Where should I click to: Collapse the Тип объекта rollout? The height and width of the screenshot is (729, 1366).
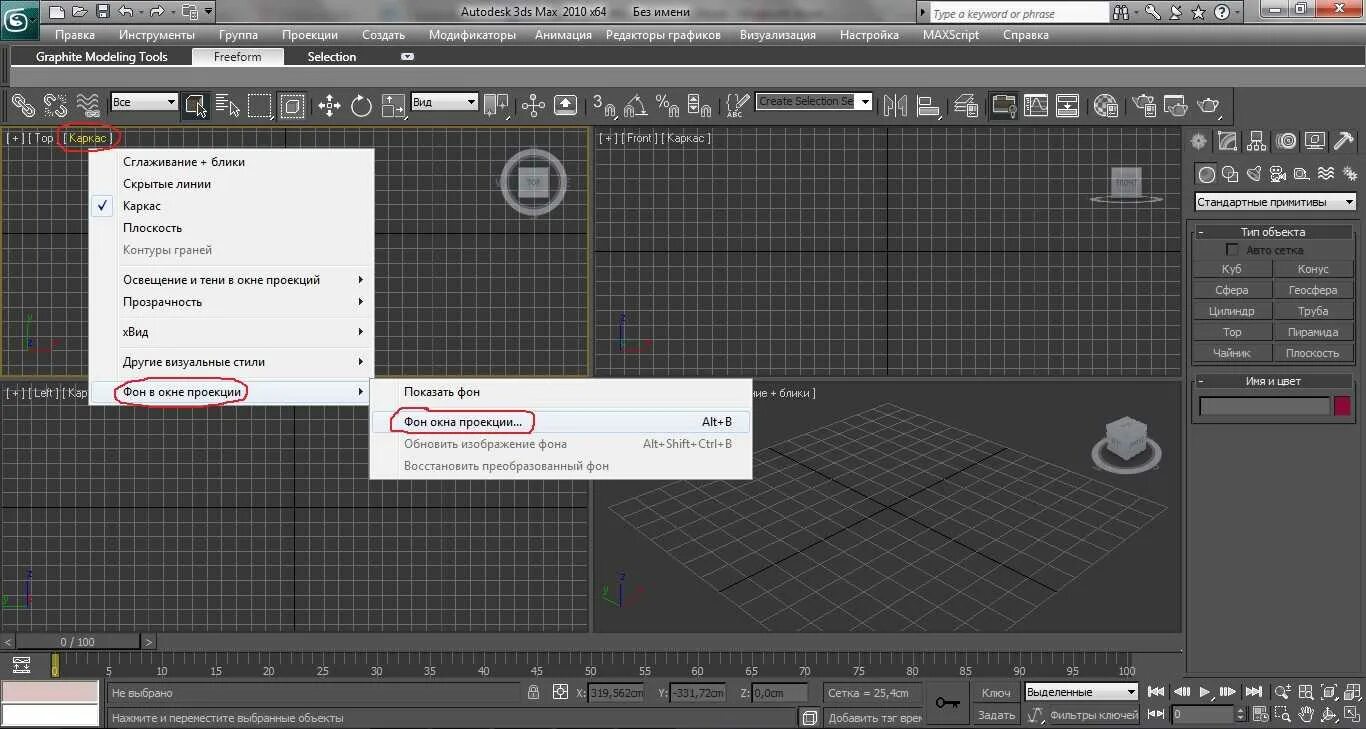tap(1273, 231)
